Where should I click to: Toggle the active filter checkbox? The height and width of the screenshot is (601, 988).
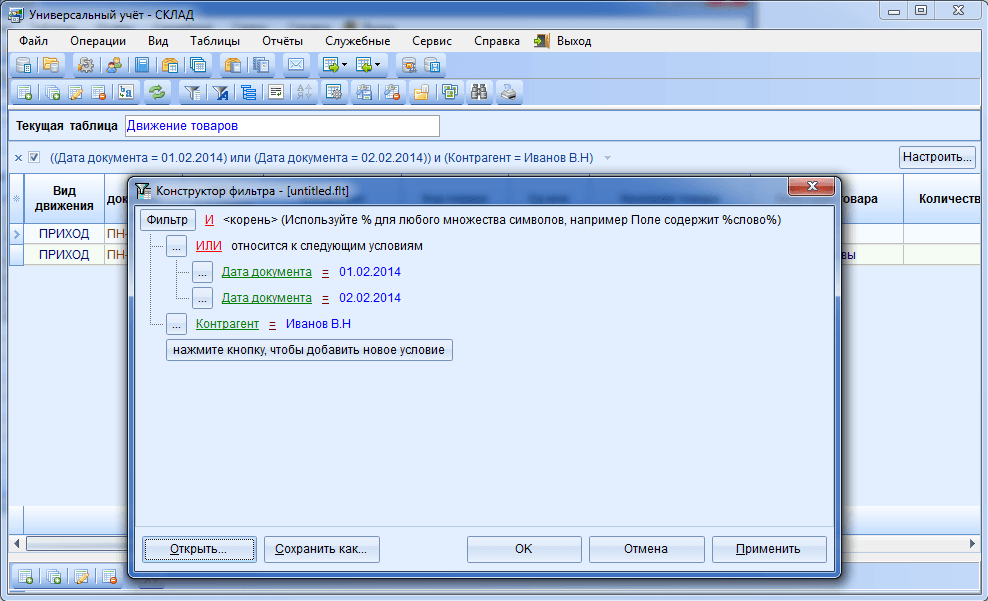tap(34, 157)
